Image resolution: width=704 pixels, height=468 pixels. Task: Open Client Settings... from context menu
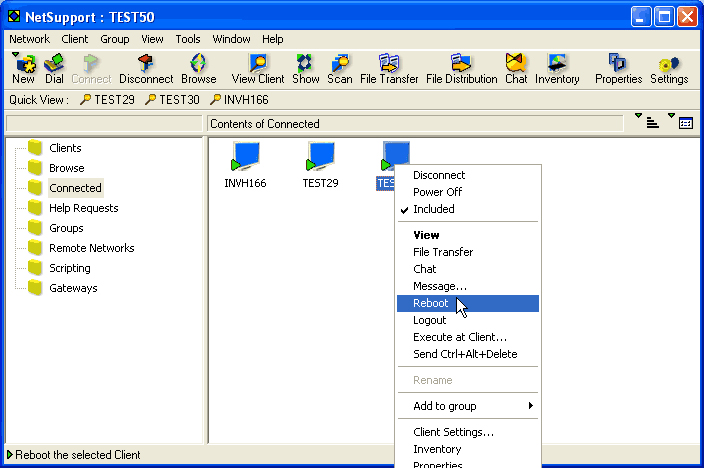coord(468,432)
